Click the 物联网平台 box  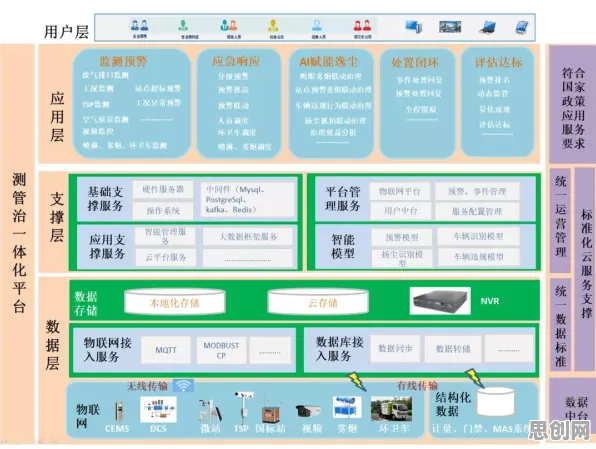tap(399, 192)
